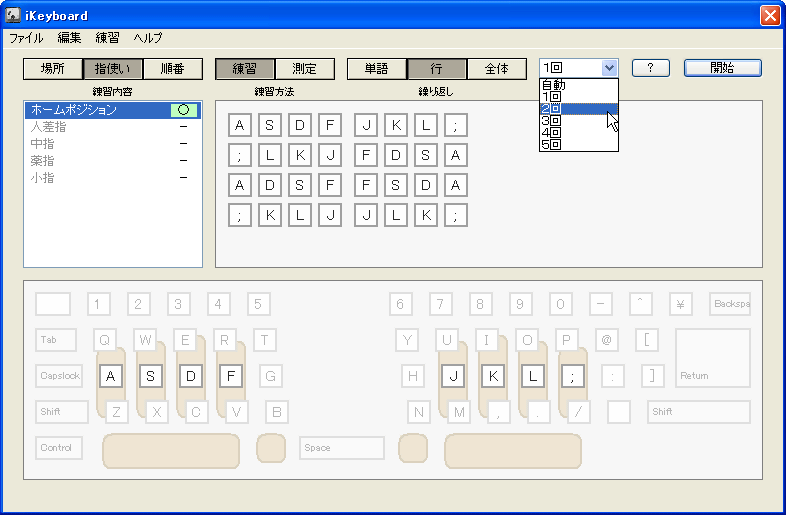Viewport: 786px width, 515px height.
Task: Click the D key on the on-screen keyboard
Action: click(190, 376)
